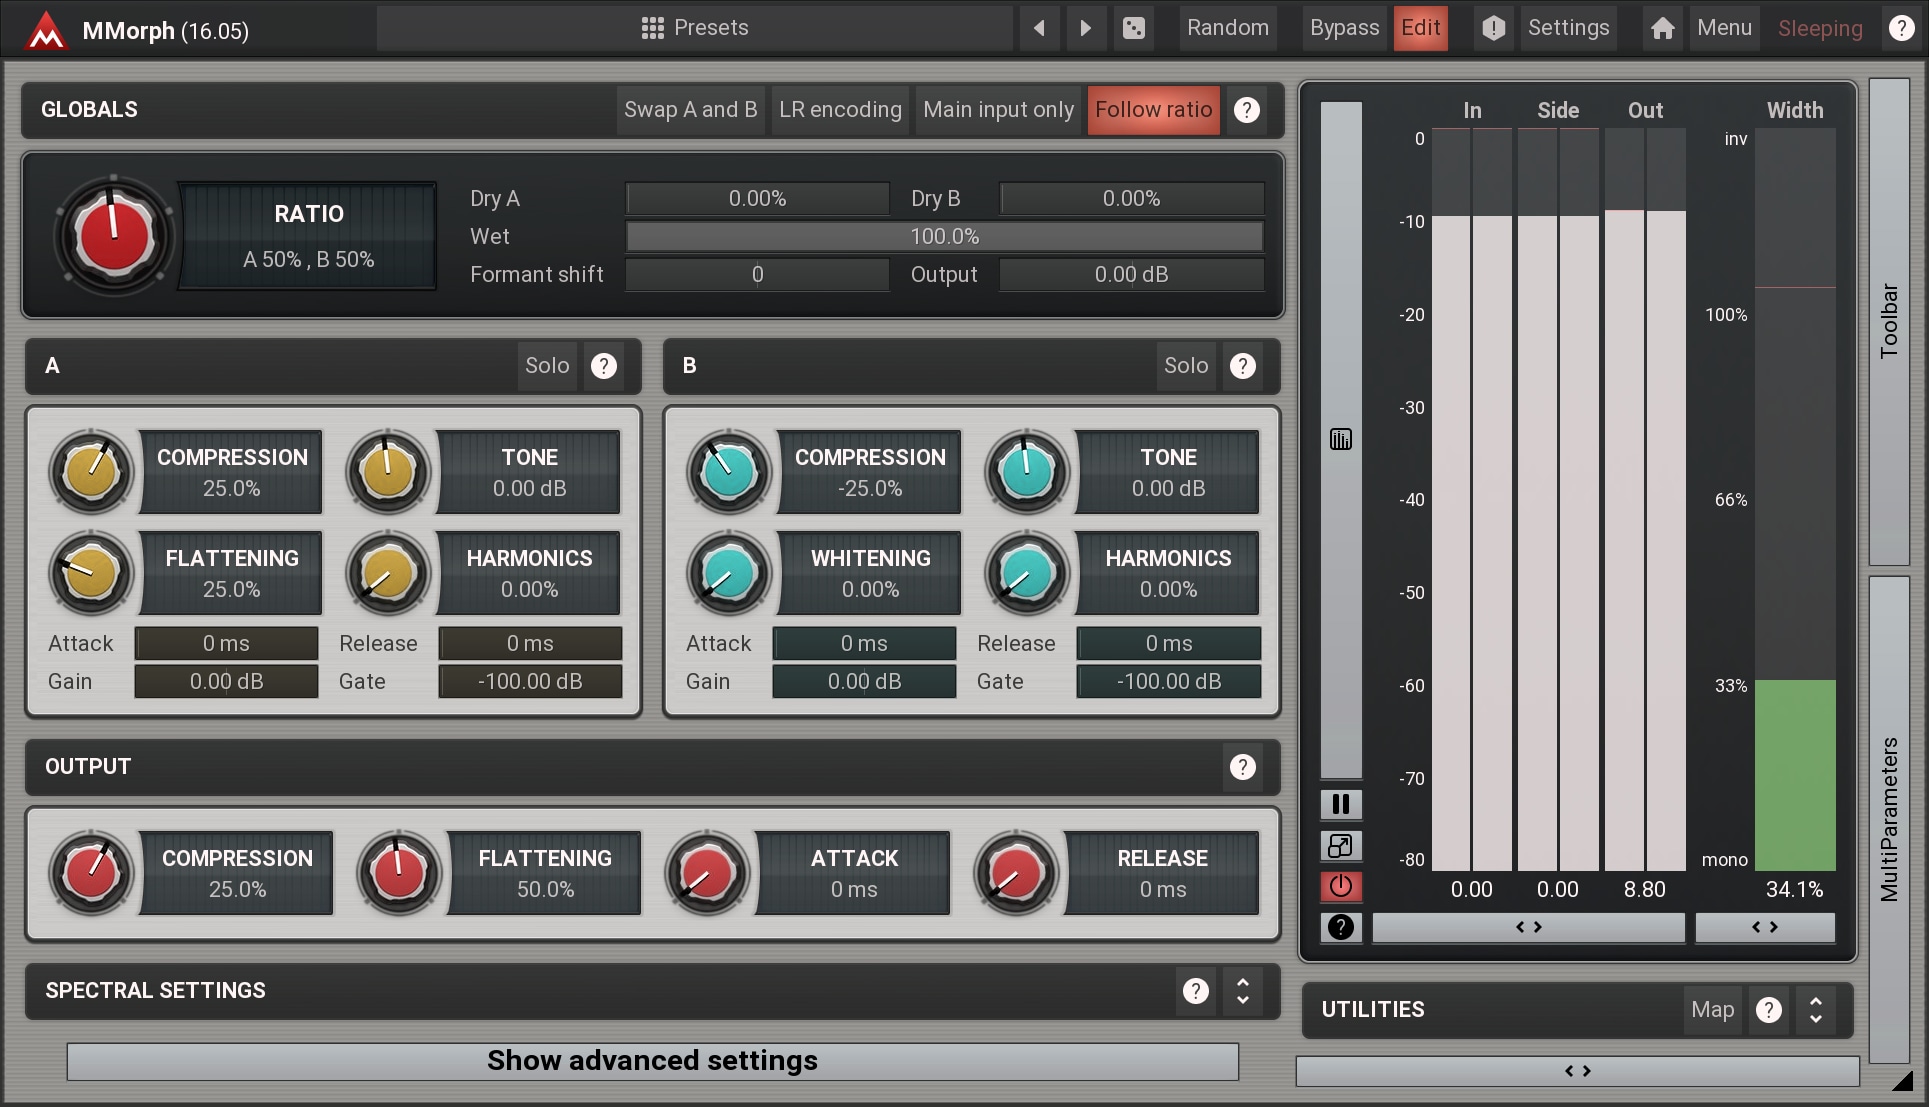The height and width of the screenshot is (1107, 1929).
Task: Expand the Utilities section
Action: pyautogui.click(x=1816, y=1010)
